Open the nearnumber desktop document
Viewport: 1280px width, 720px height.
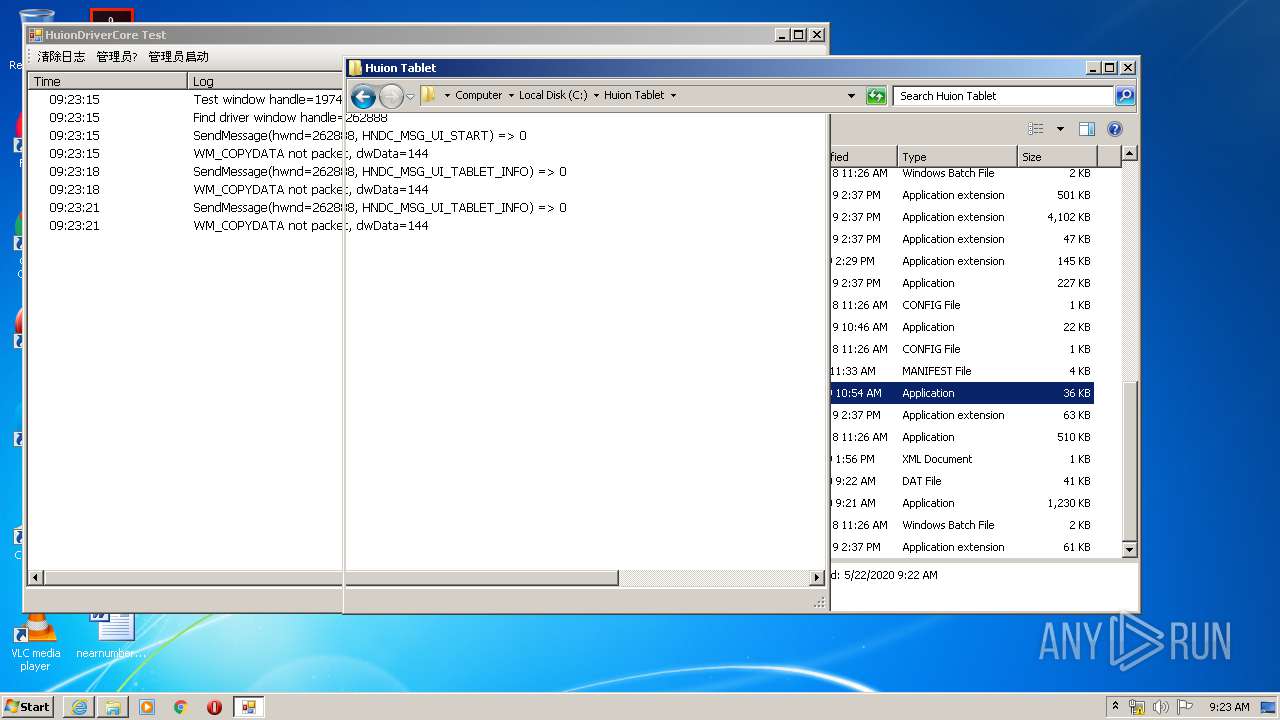pos(111,635)
